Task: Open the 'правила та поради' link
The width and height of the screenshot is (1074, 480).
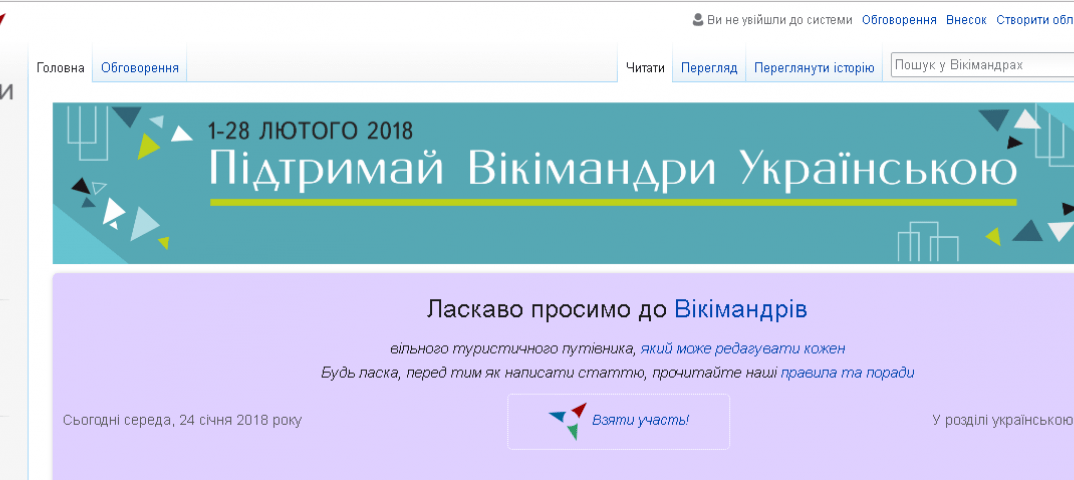Action: coord(847,372)
